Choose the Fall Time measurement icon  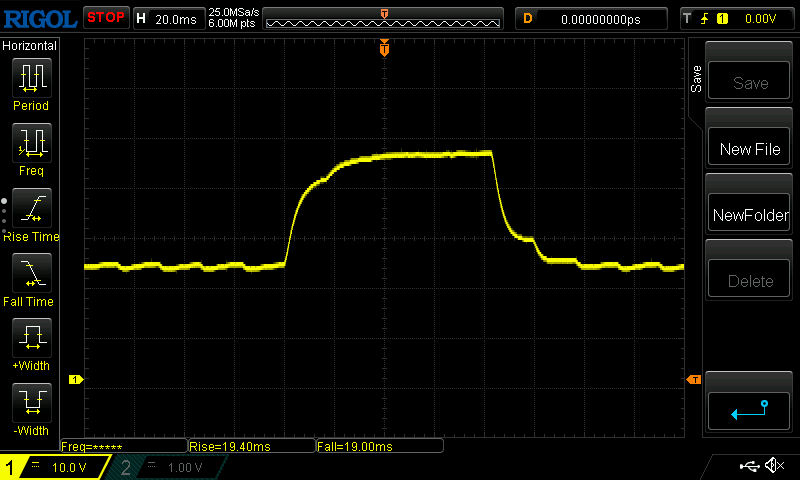point(31,273)
